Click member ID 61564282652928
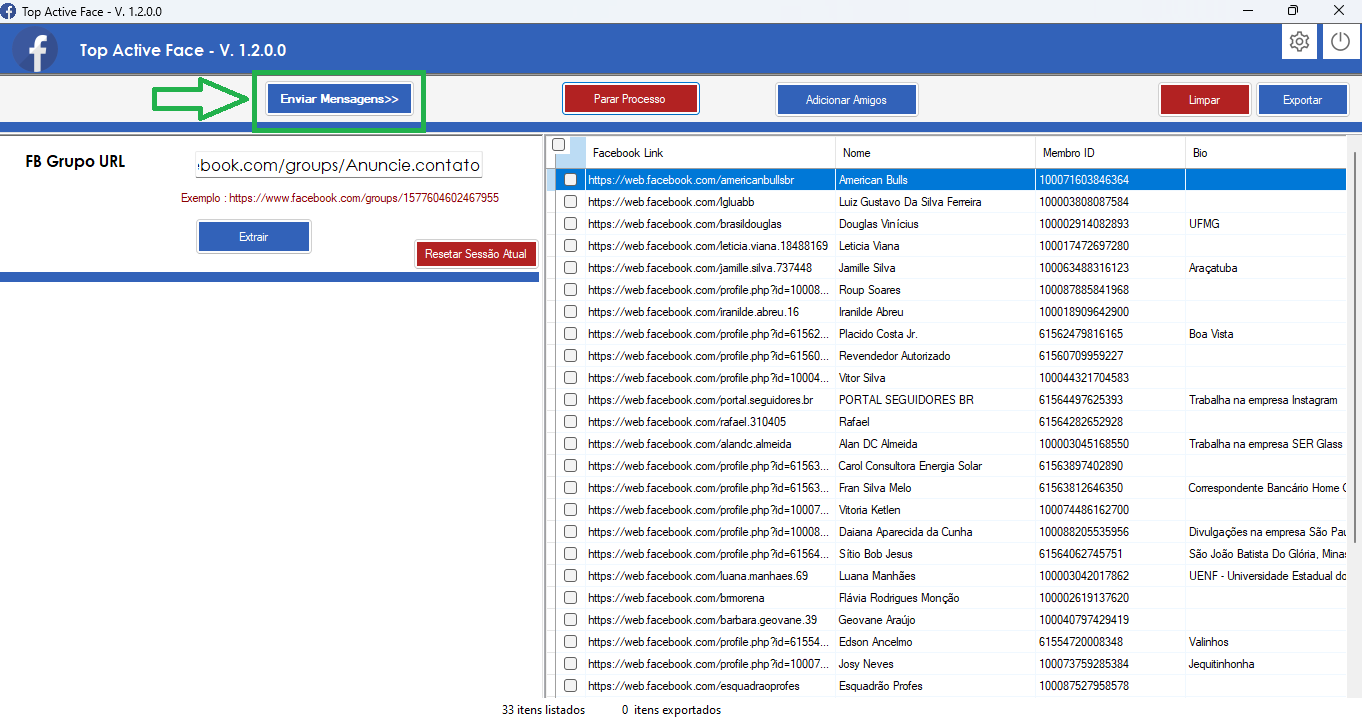 click(x=1081, y=422)
